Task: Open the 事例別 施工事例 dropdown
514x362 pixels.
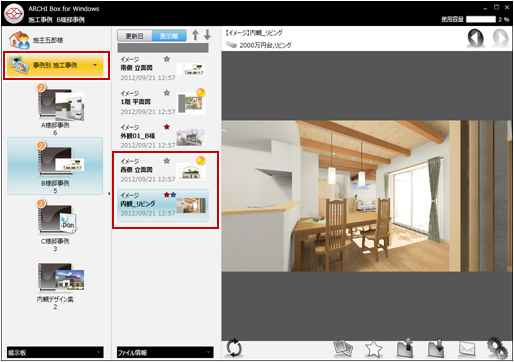Action: coord(56,65)
